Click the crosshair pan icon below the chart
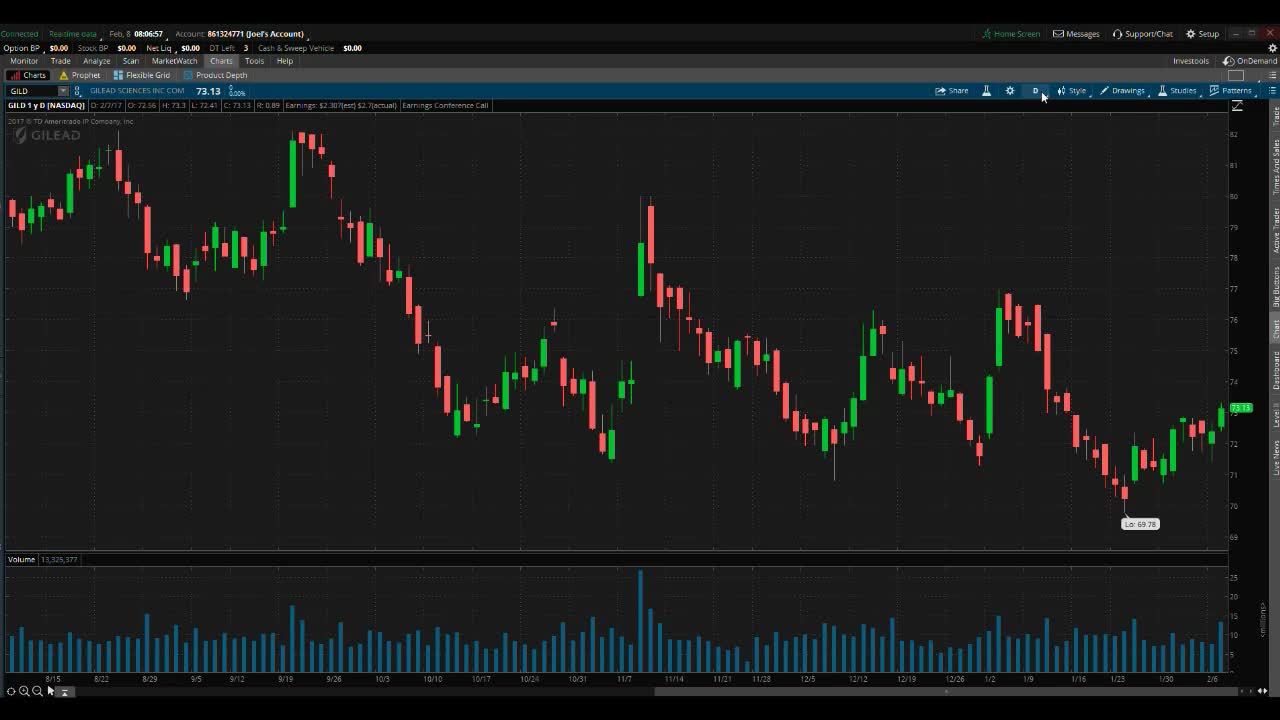This screenshot has height=720, width=1280. pyautogui.click(x=11, y=691)
